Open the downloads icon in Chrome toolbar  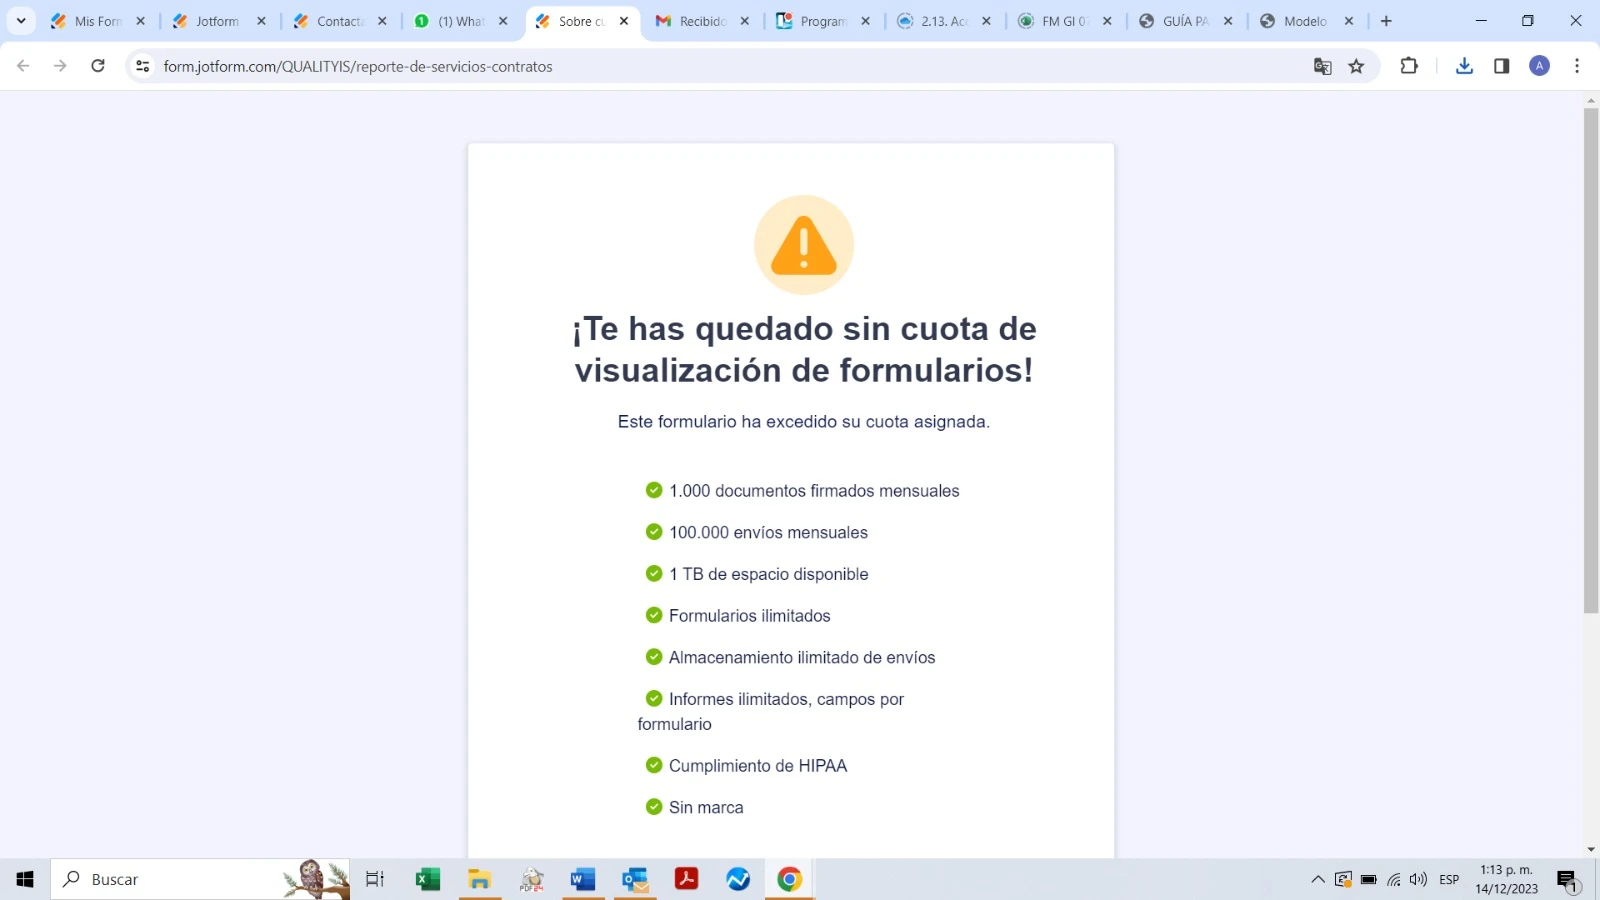coord(1464,66)
